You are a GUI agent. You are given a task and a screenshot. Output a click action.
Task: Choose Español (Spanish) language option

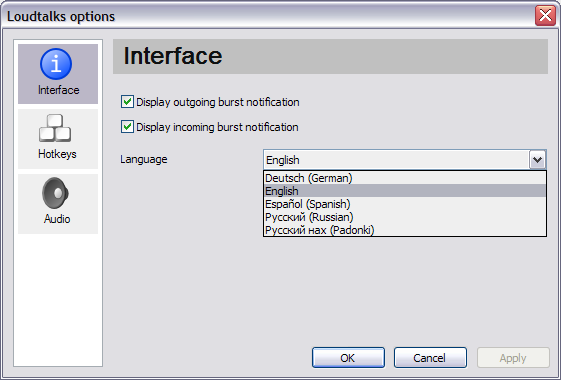pos(405,204)
